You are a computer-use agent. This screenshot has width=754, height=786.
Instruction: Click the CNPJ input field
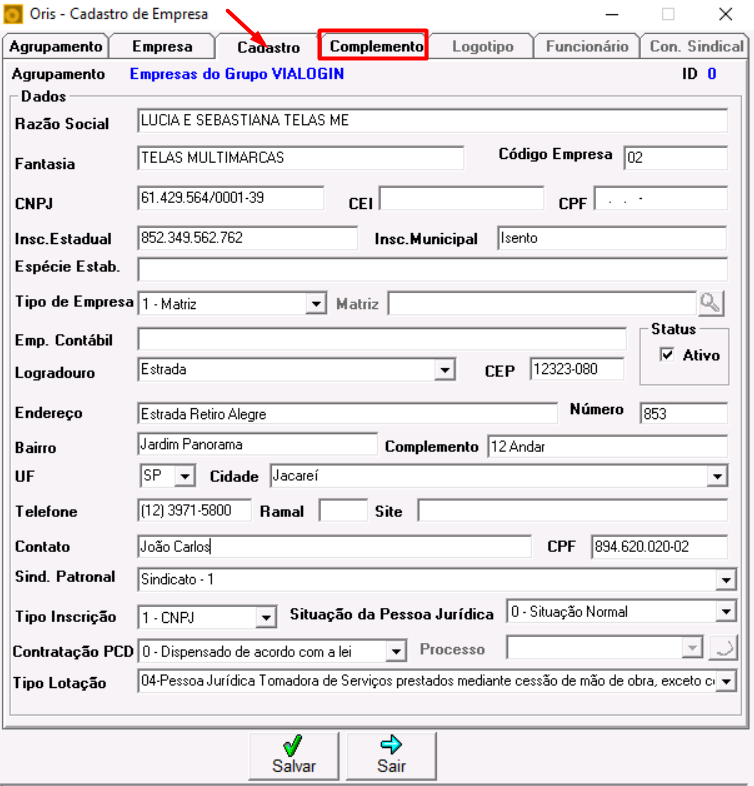(x=231, y=198)
